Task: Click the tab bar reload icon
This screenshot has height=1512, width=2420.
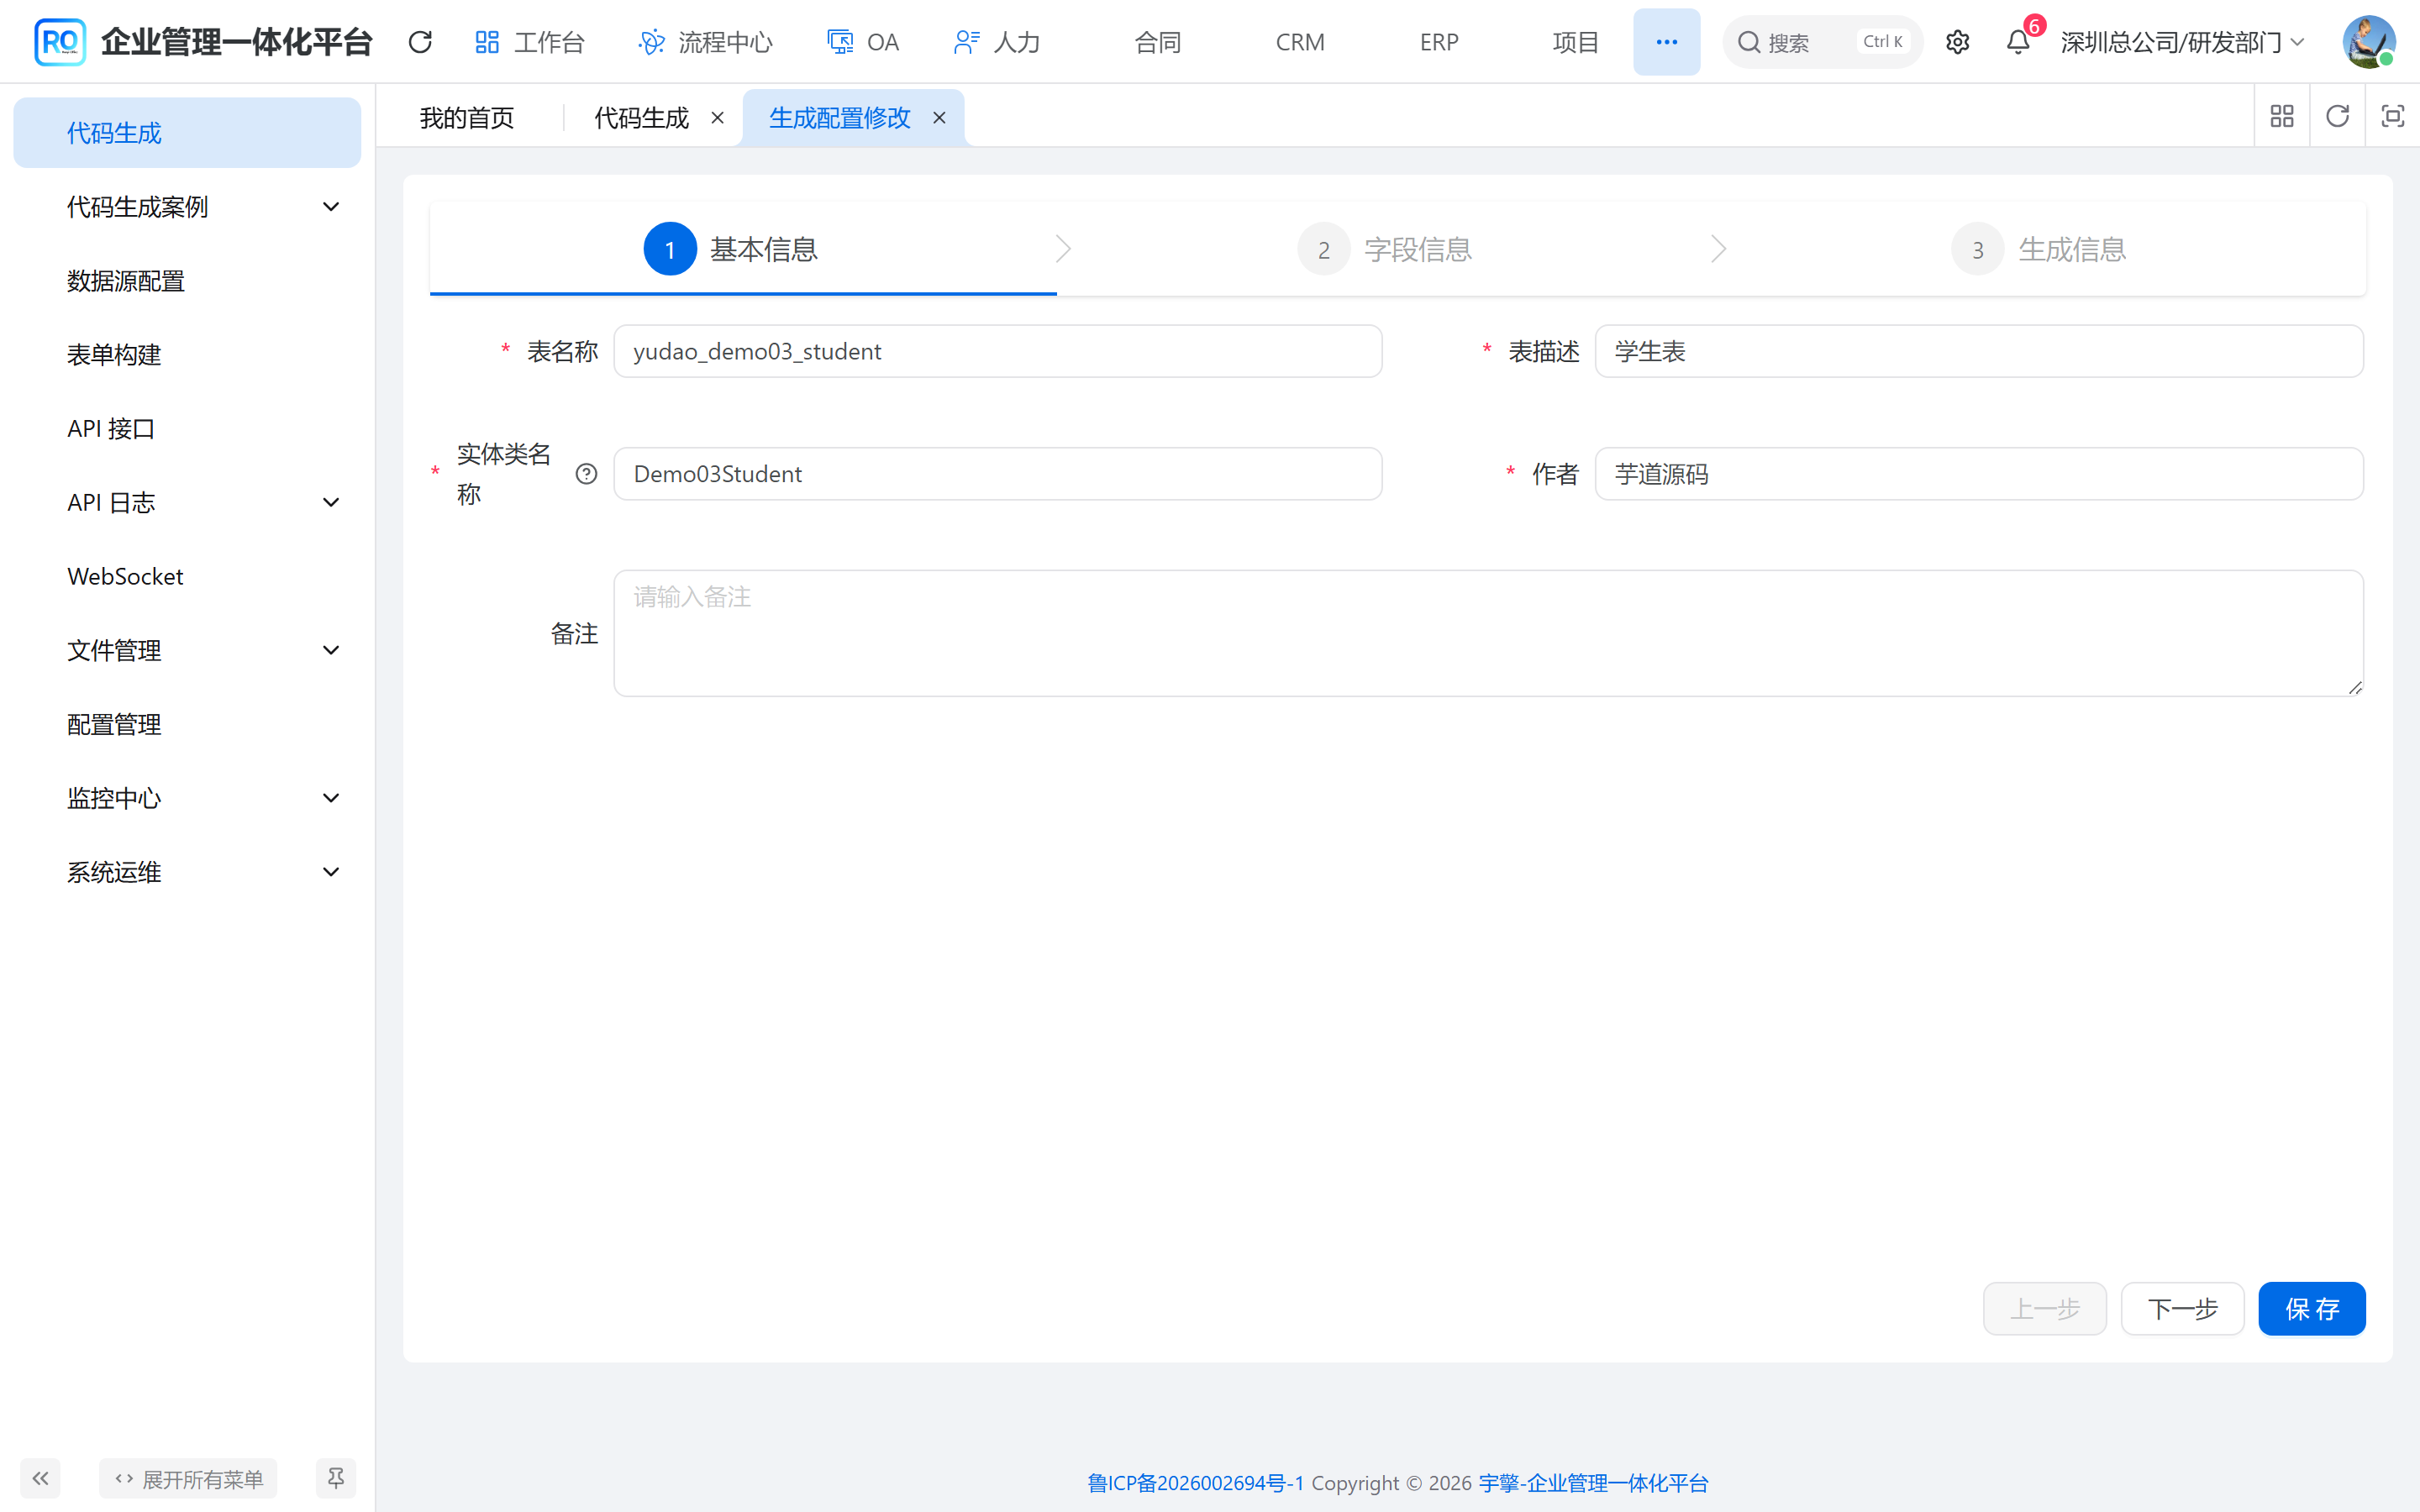Action: click(2337, 117)
